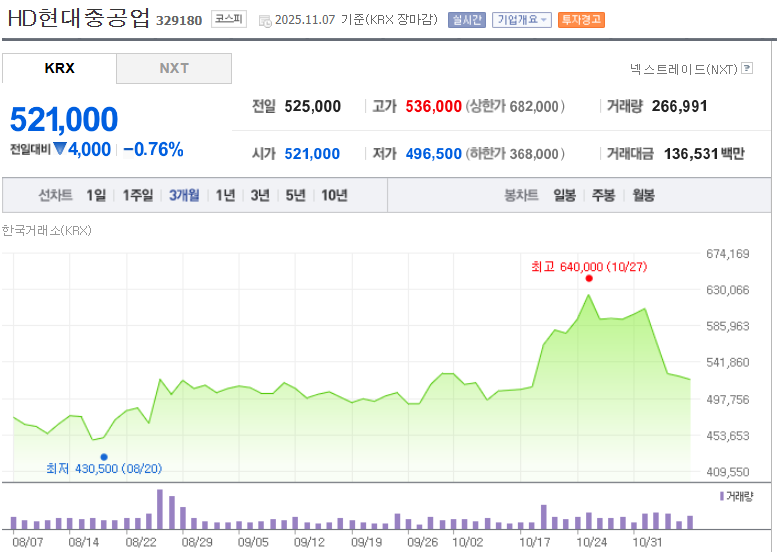Switch to 일봉 candlestick chart
777x552 pixels.
coord(565,195)
